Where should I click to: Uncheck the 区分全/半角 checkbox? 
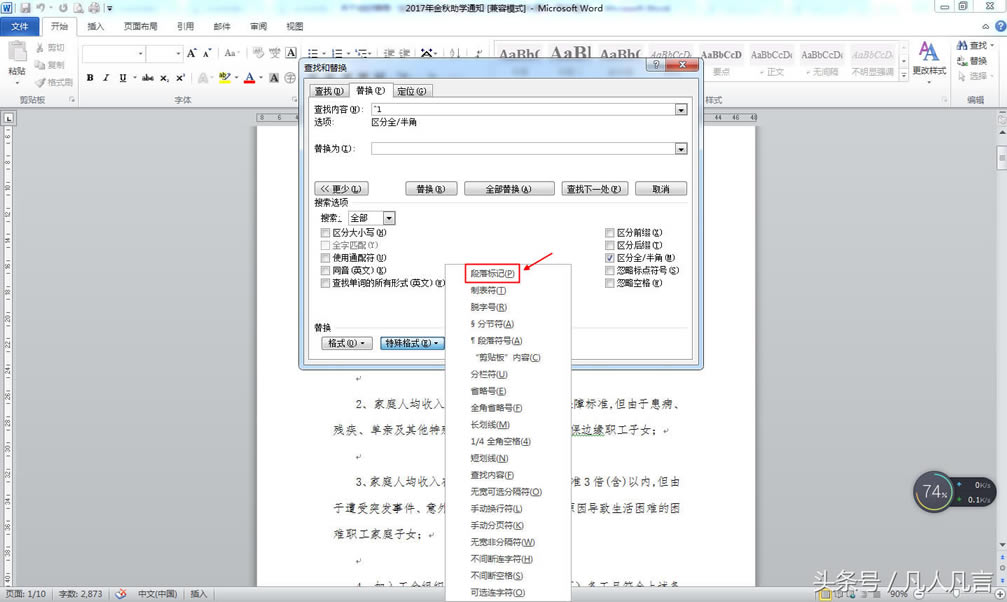[610, 258]
